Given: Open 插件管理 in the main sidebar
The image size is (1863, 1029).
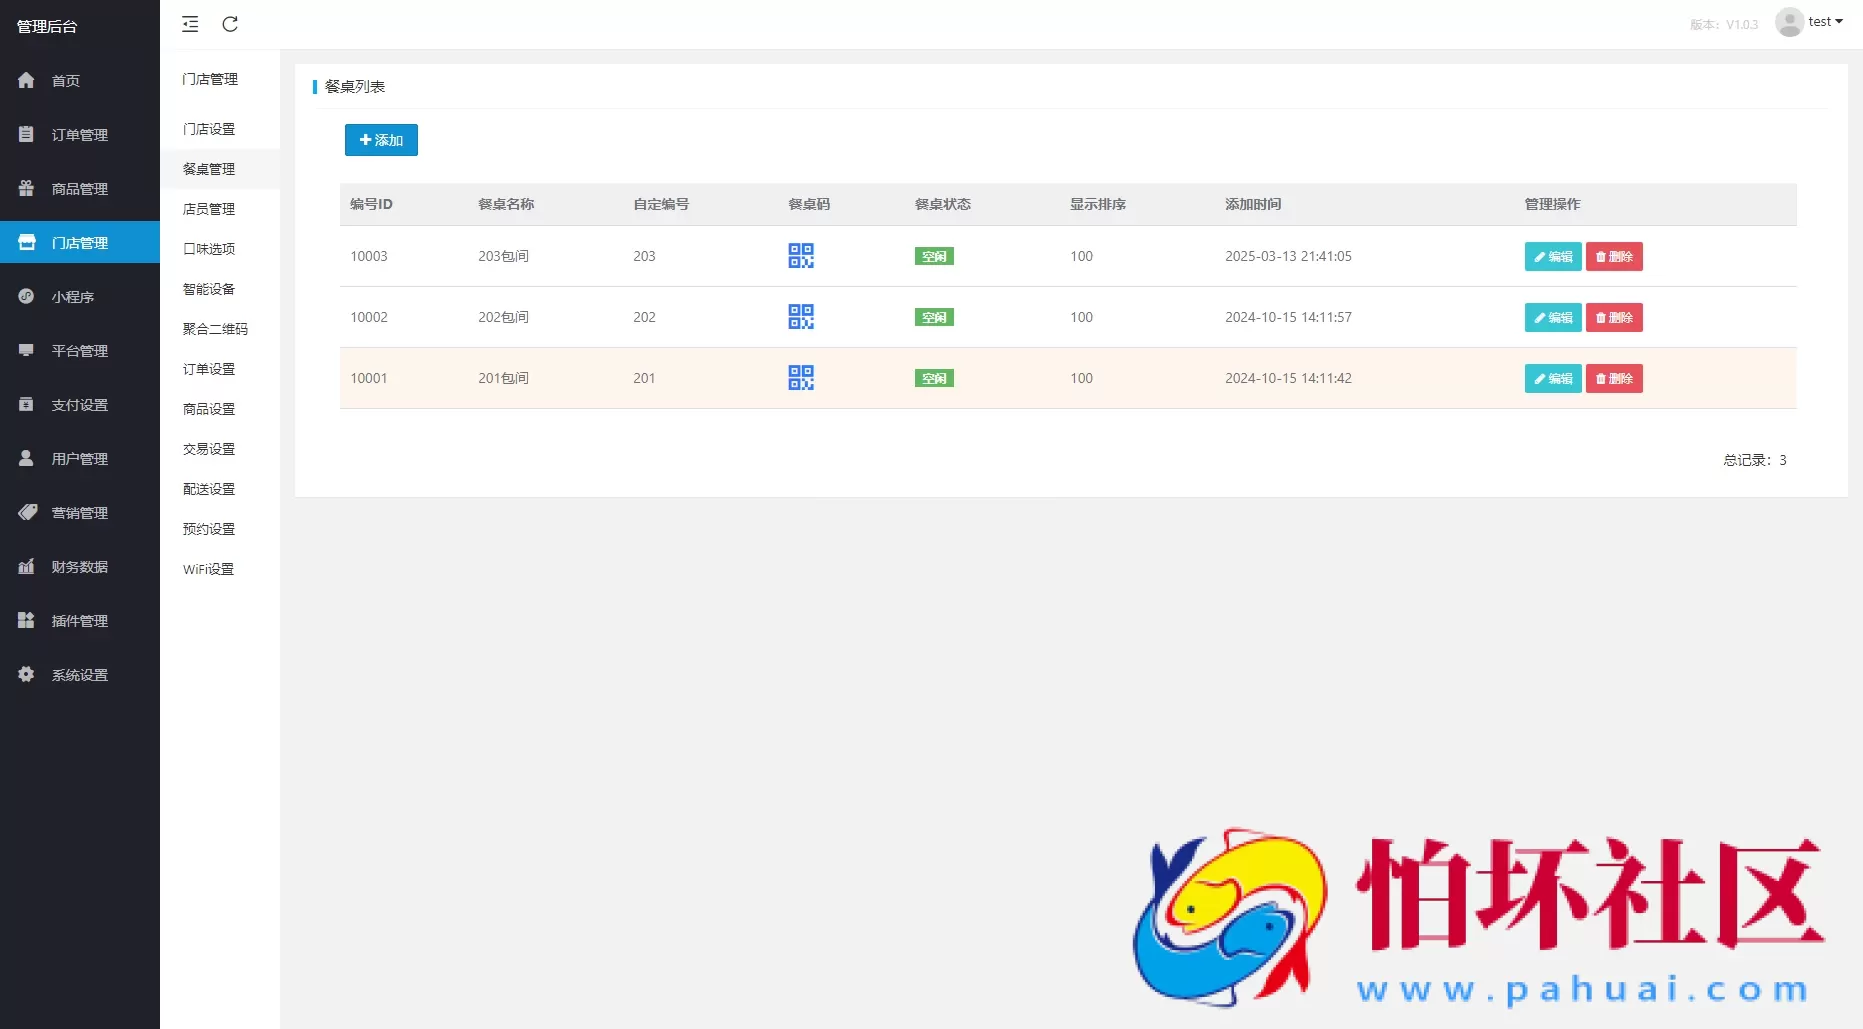Looking at the screenshot, I should pyautogui.click(x=79, y=621).
